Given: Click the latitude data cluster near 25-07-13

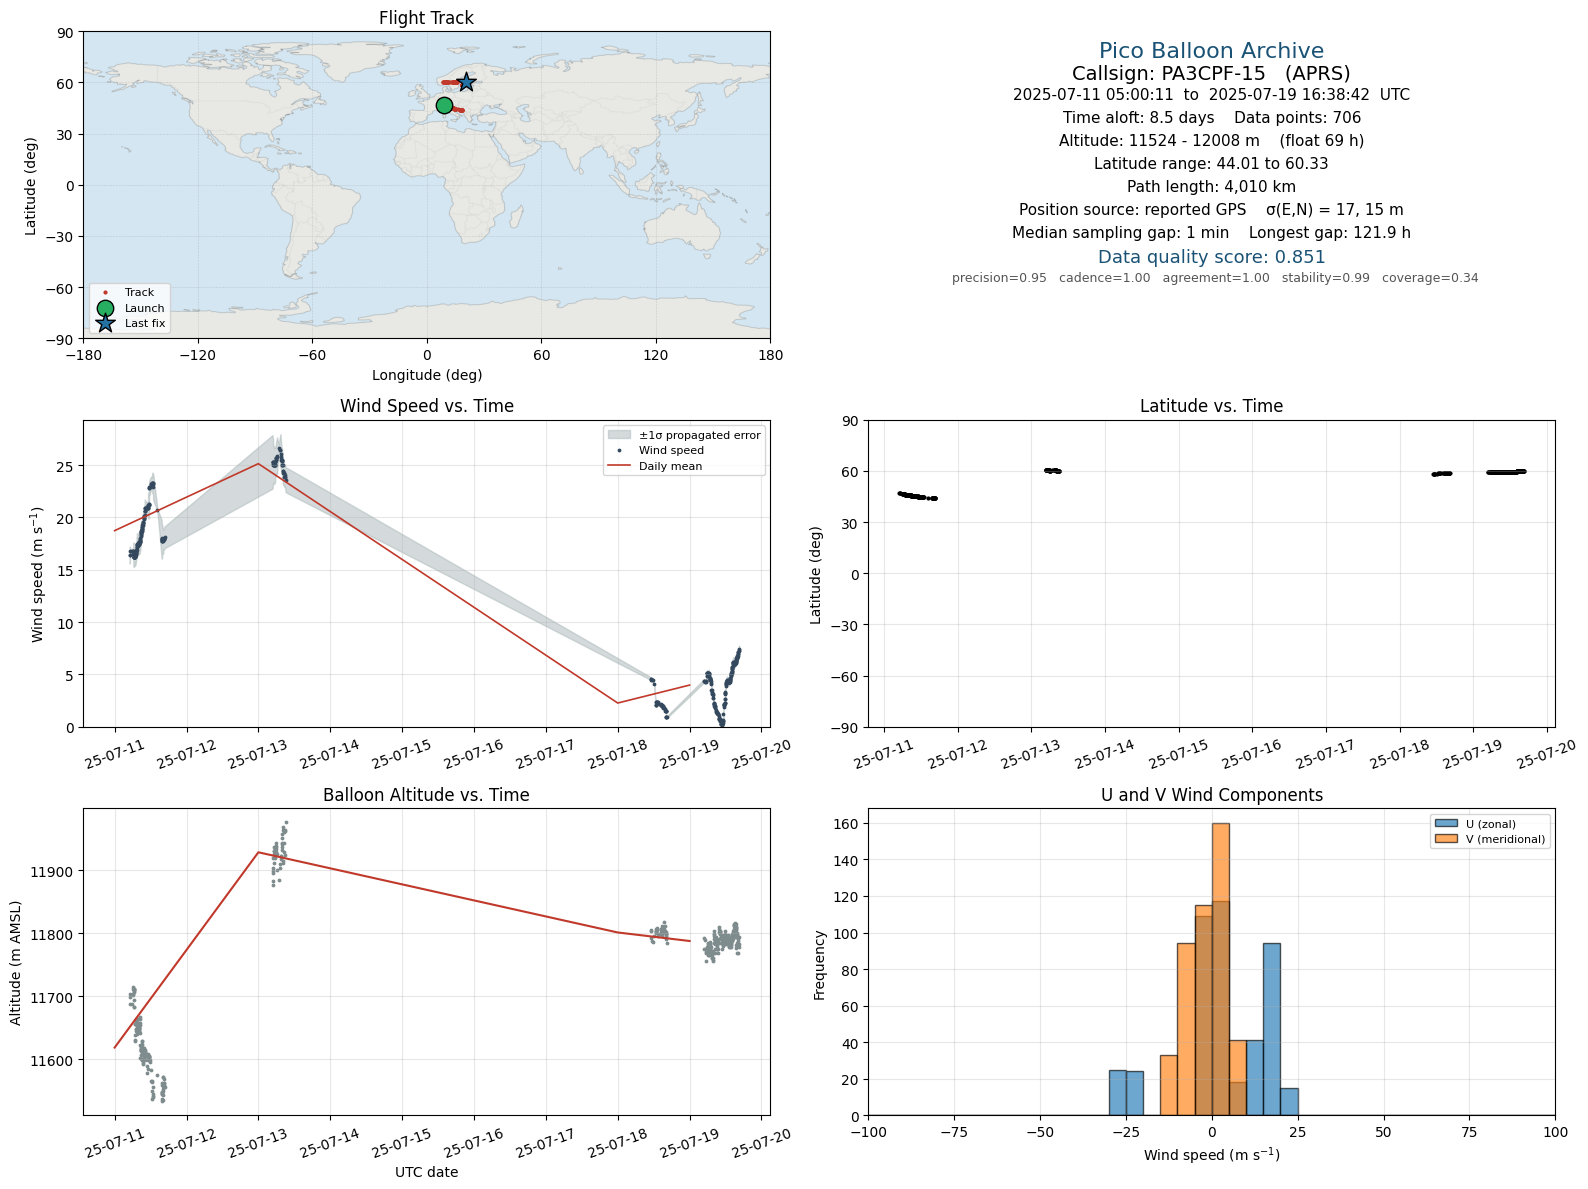Looking at the screenshot, I should 1052,470.
